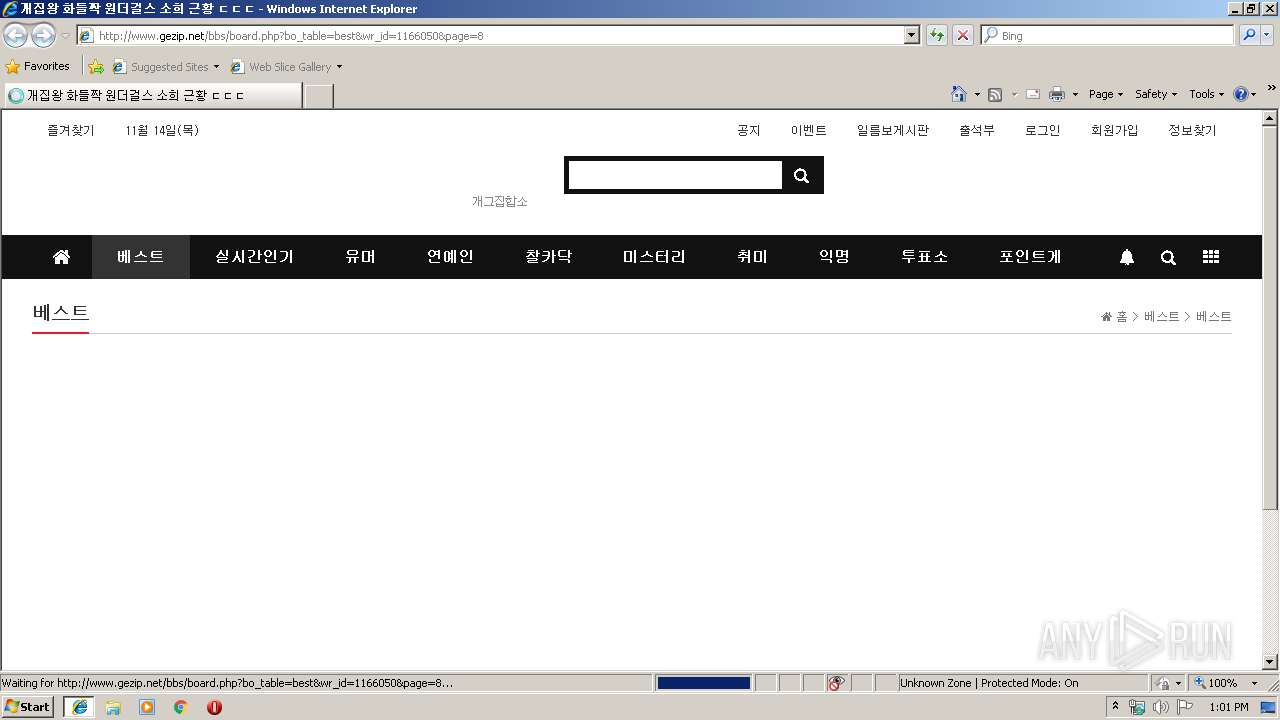
Task: Select the 투표소 nav menu item
Action: (924, 257)
